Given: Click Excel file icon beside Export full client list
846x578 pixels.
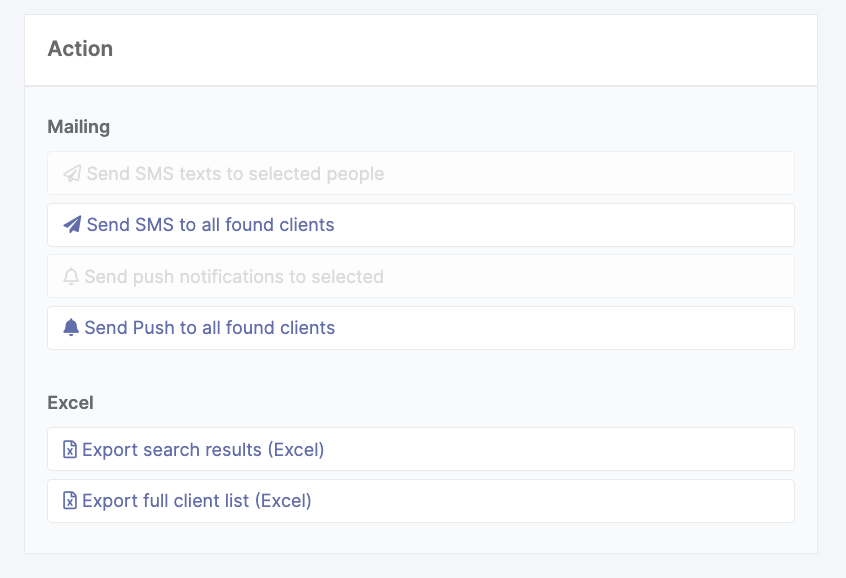Looking at the screenshot, I should coord(70,501).
